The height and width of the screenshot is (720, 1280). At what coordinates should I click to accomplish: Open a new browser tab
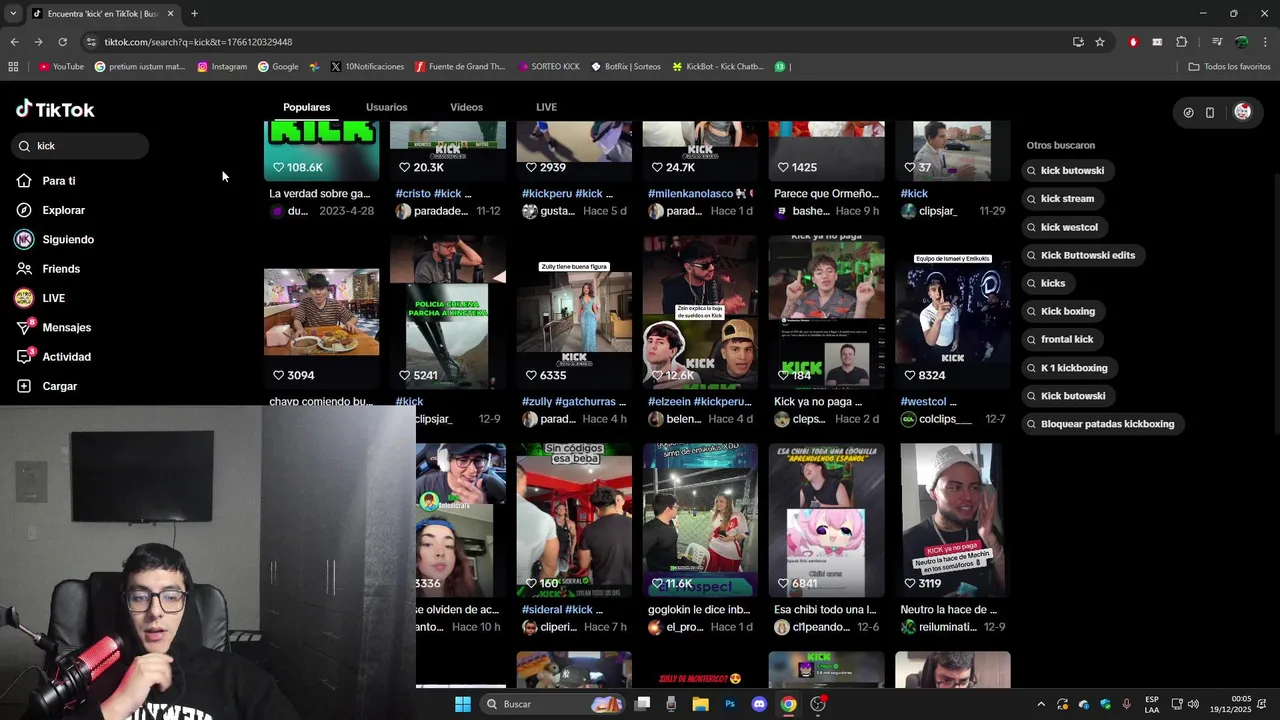(x=194, y=14)
